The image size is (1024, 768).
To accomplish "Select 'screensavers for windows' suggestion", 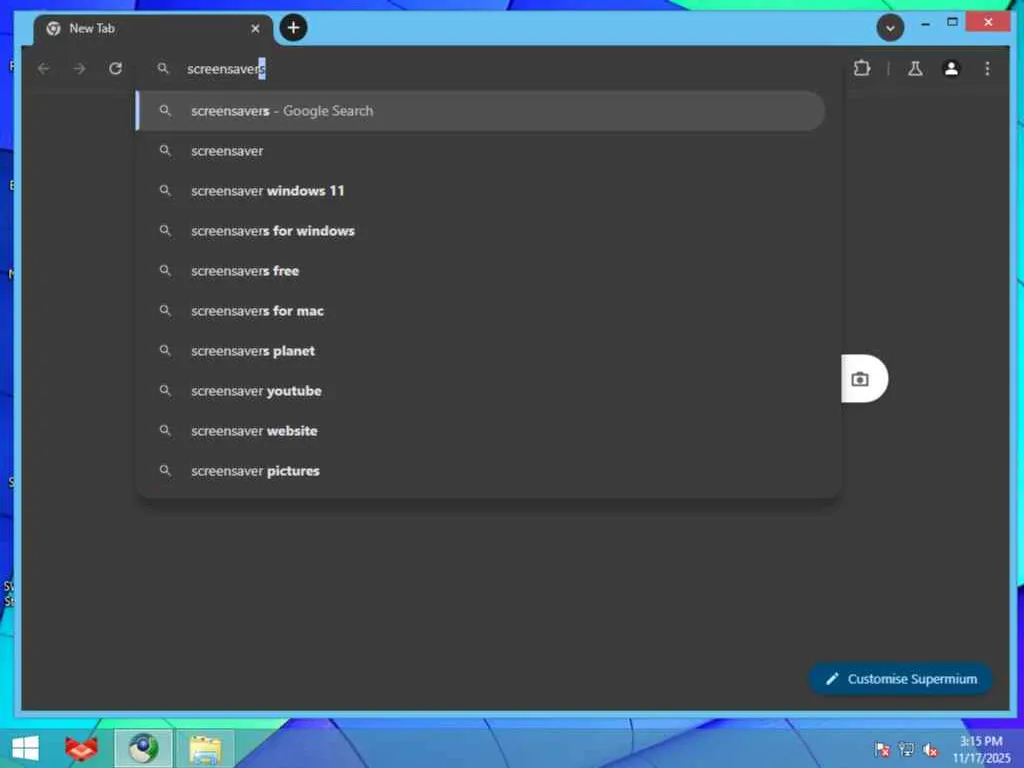I will pos(482,231).
